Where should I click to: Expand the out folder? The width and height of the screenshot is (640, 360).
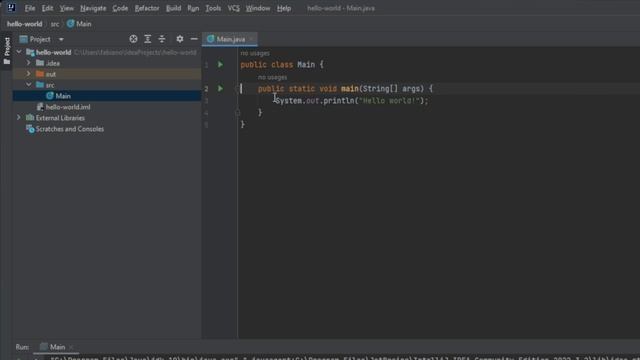pyautogui.click(x=29, y=74)
